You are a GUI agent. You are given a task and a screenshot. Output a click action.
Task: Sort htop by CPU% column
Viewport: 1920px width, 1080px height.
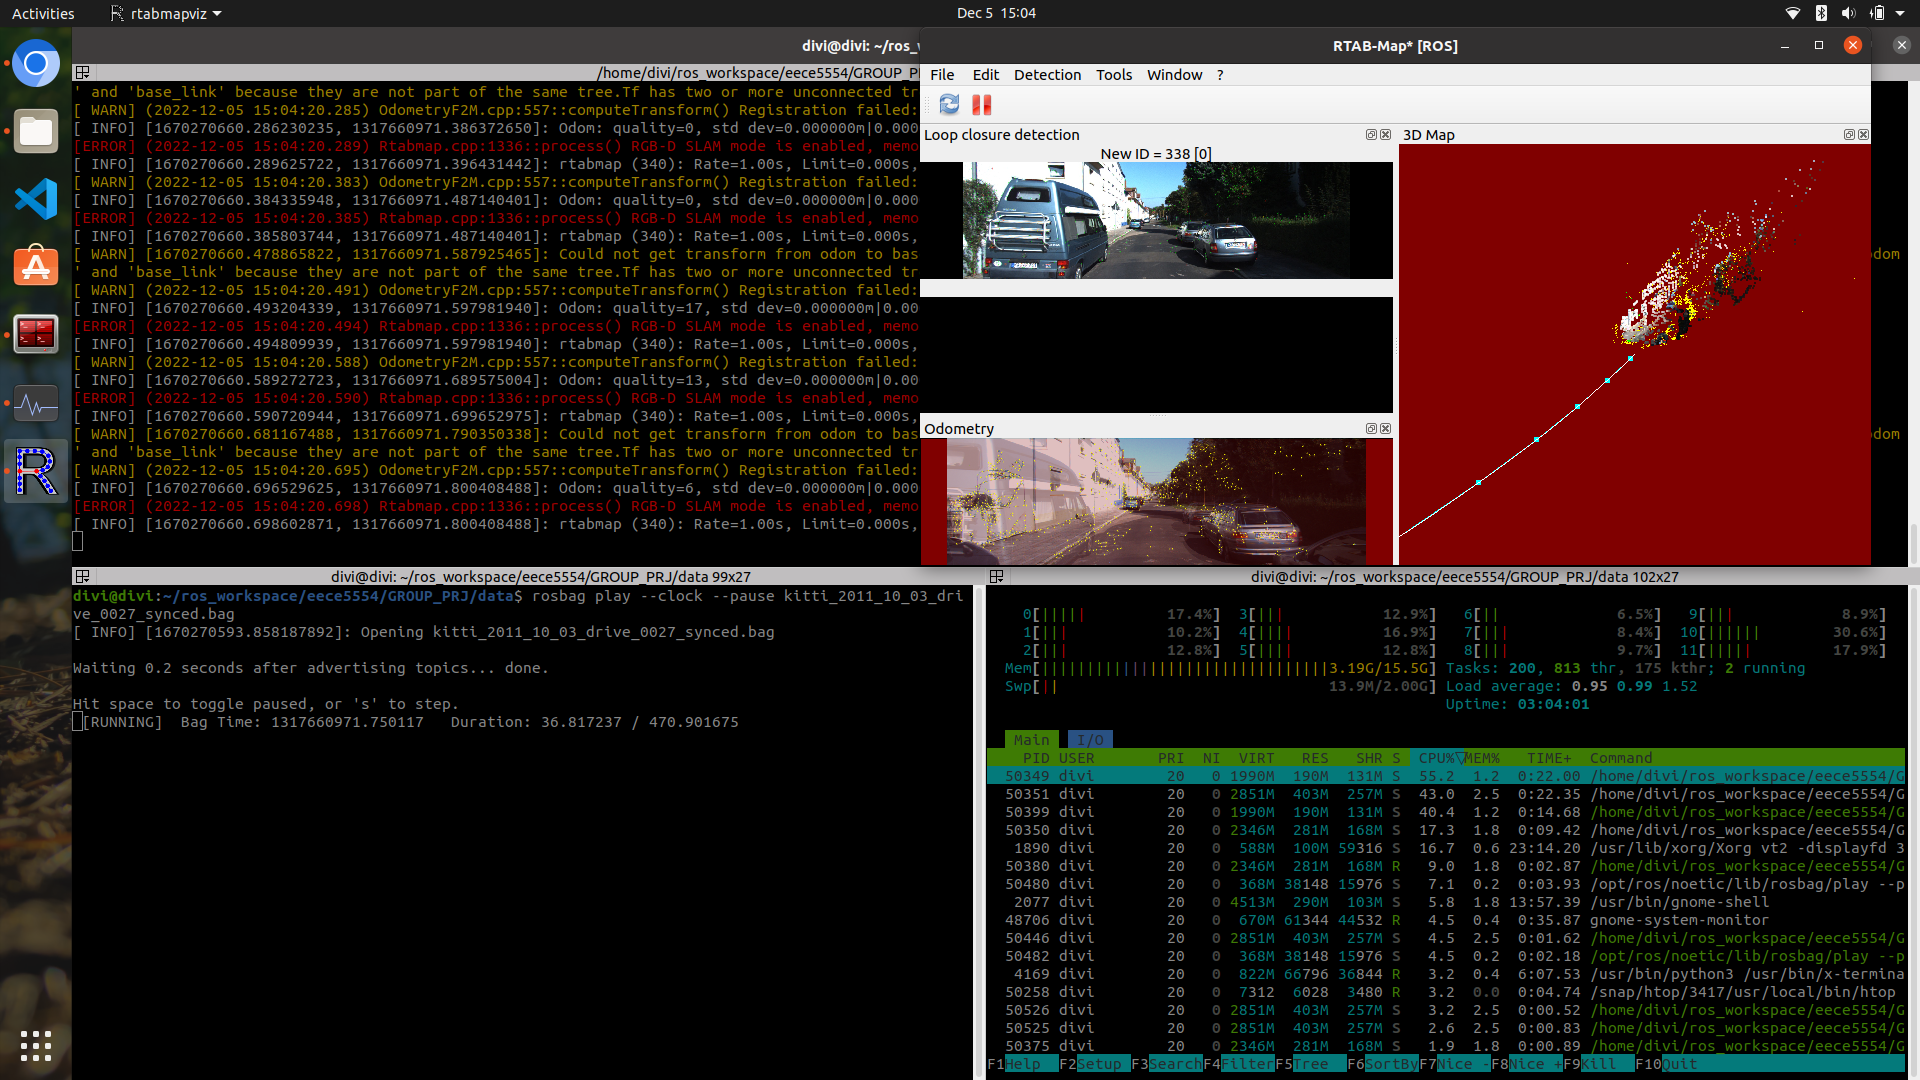coord(1436,758)
